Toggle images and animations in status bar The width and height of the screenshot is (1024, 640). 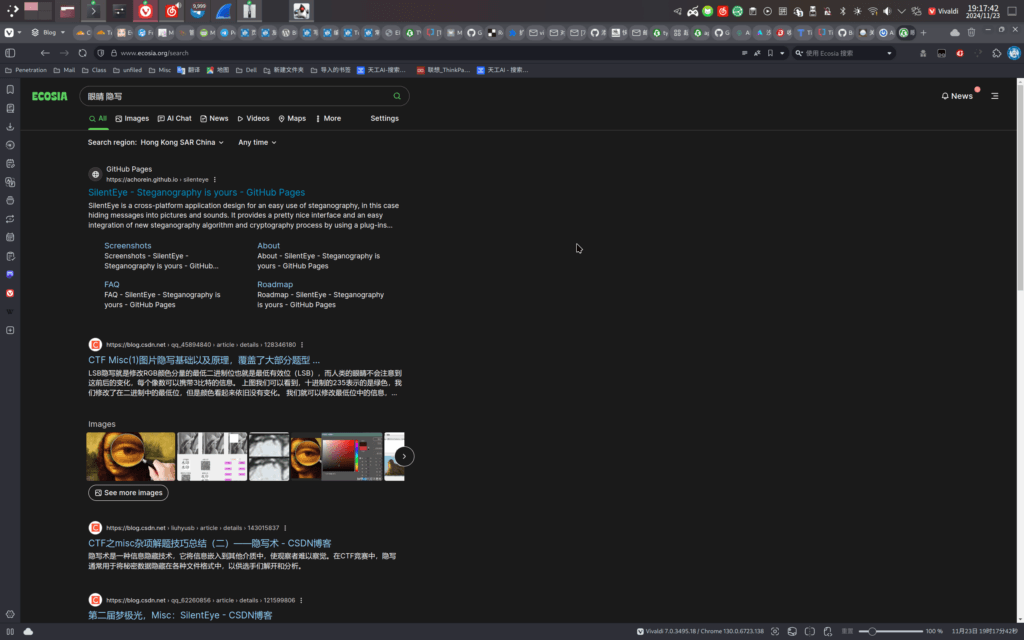pyautogui.click(x=792, y=632)
